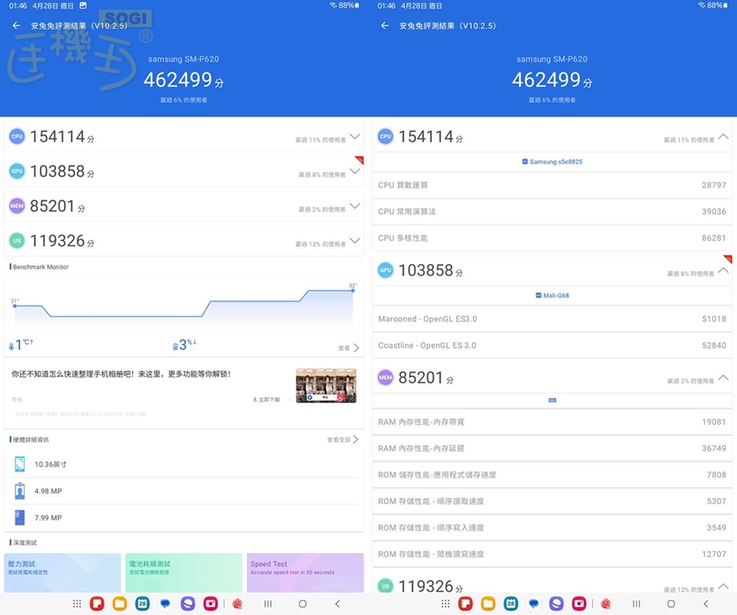Collapse the UX 119326 section on right screen
The height and width of the screenshot is (615, 737).
click(724, 586)
